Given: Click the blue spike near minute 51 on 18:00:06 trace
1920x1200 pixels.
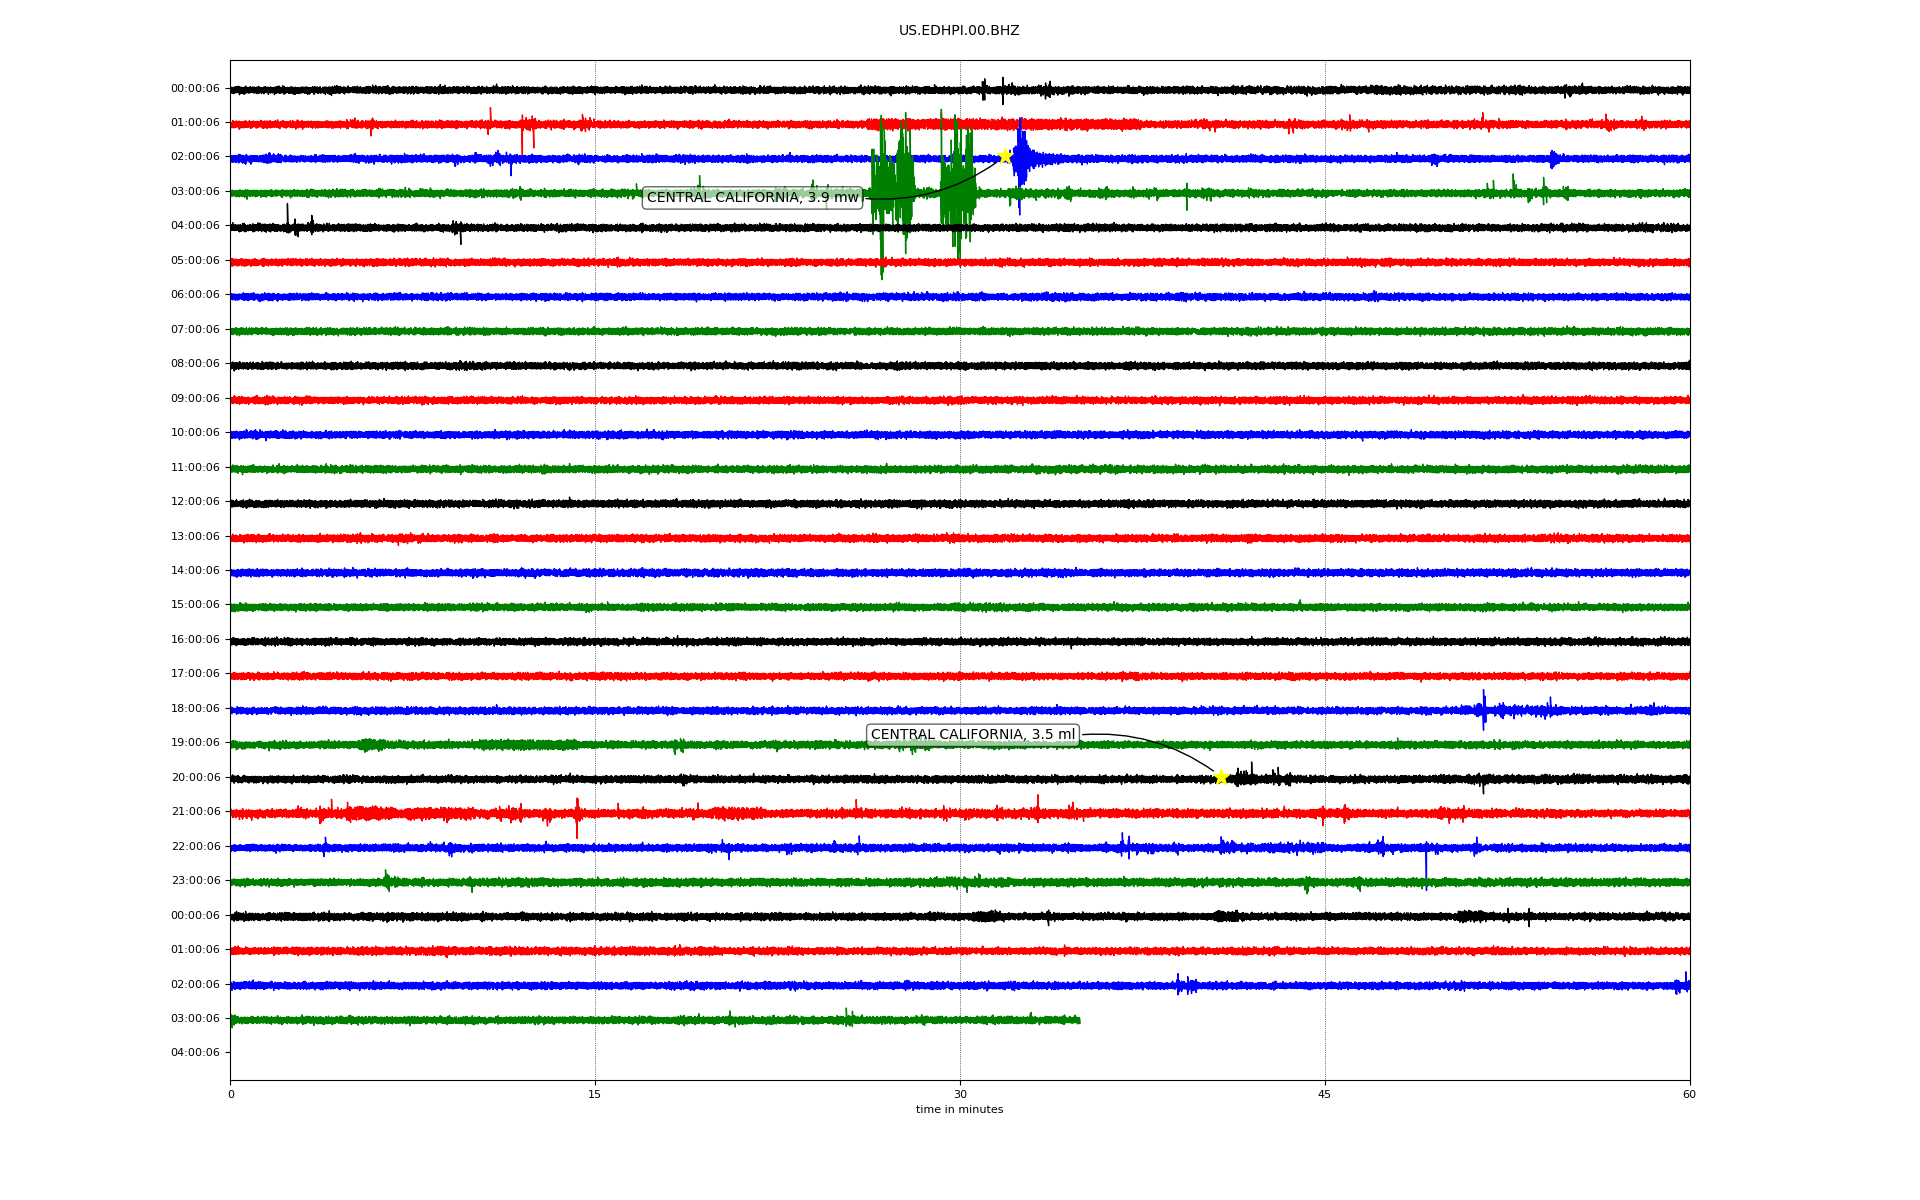Looking at the screenshot, I should point(1483,709).
